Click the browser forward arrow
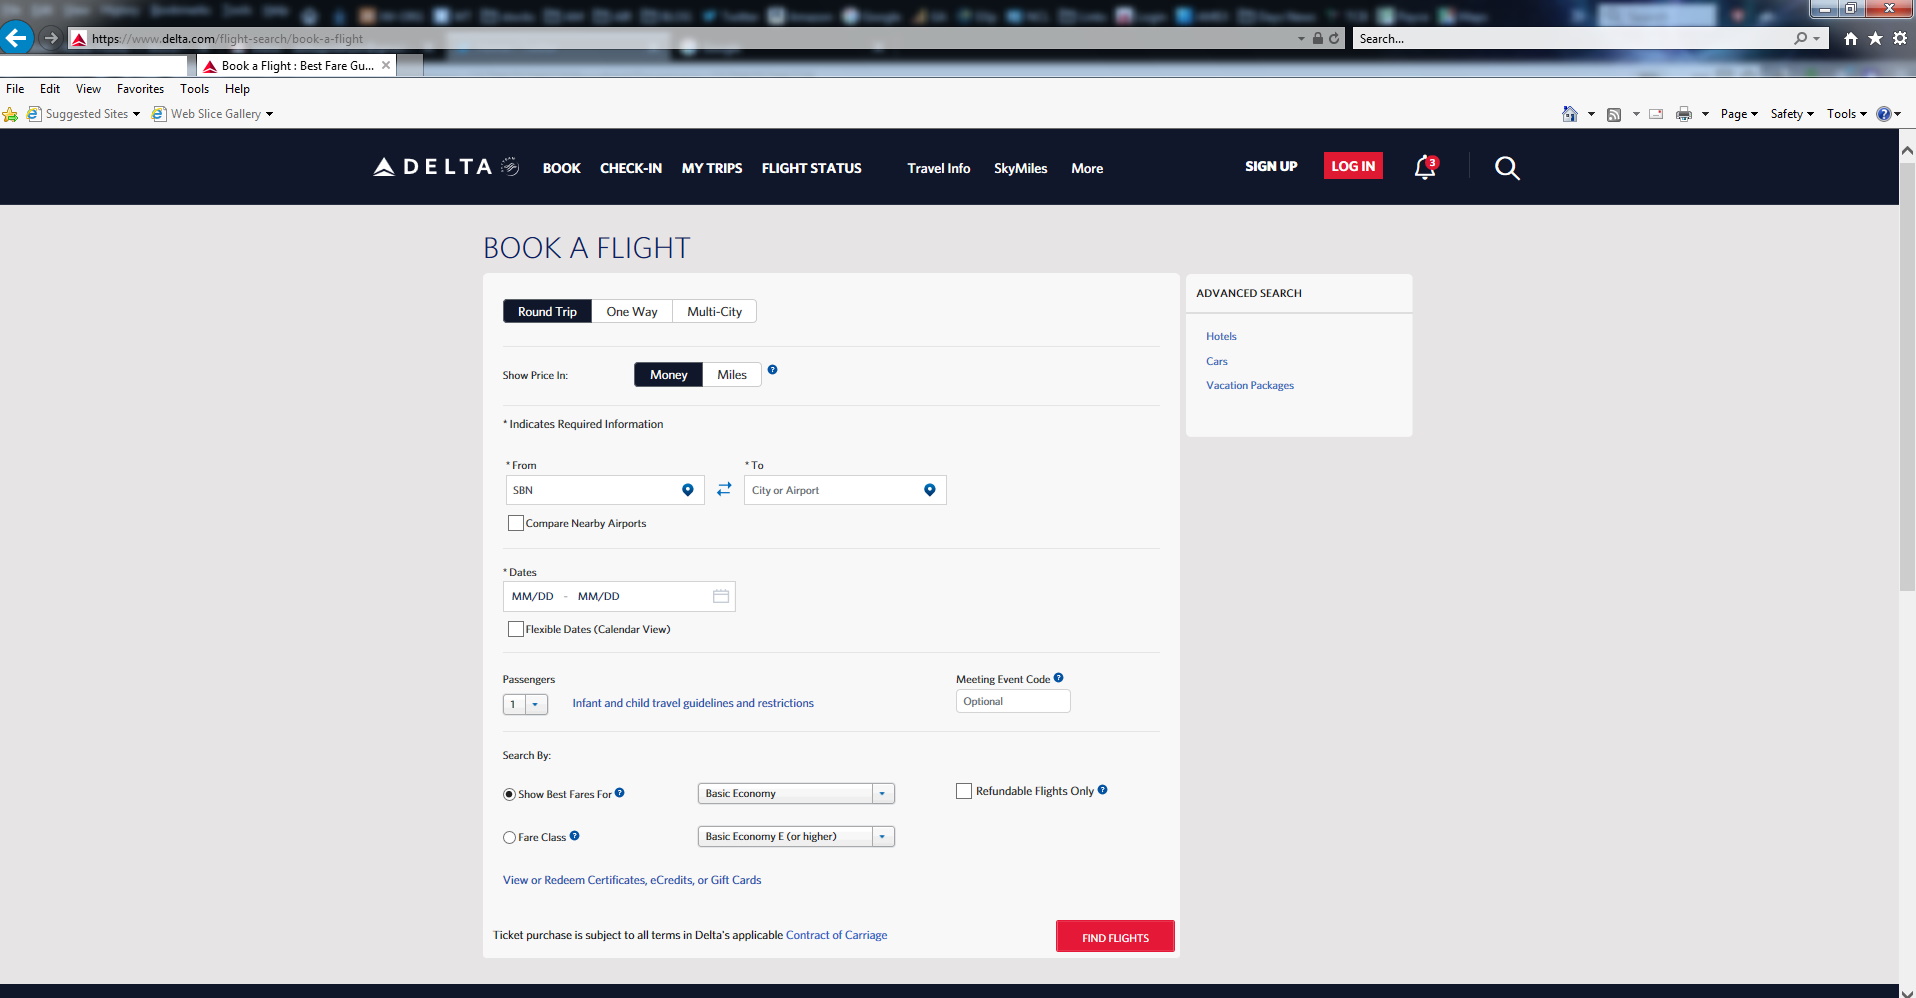 pyautogui.click(x=50, y=38)
